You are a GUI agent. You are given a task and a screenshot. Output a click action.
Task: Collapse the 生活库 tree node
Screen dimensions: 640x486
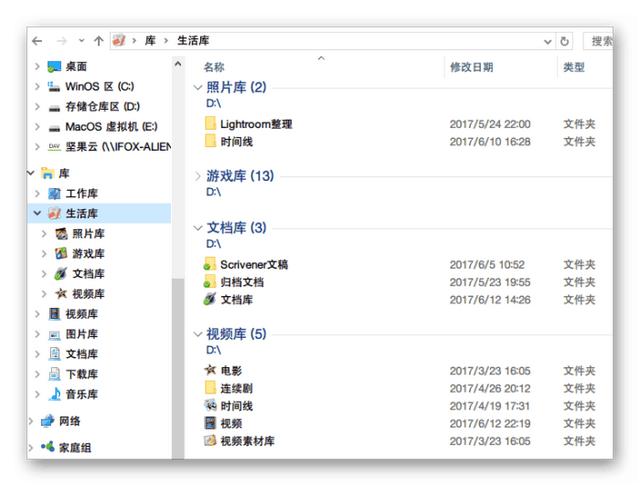point(37,213)
